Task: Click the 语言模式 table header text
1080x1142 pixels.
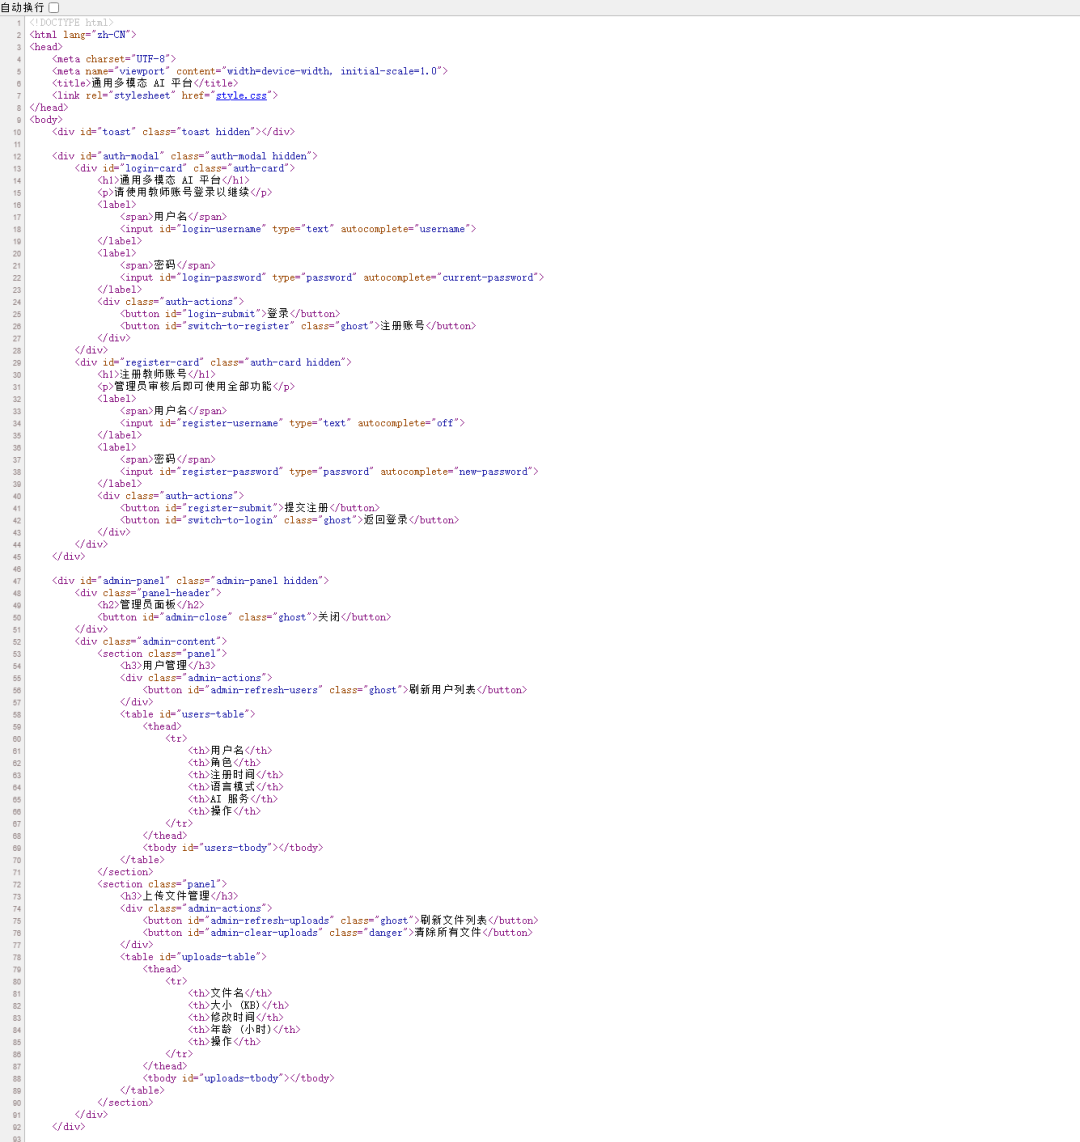Action: [x=232, y=787]
